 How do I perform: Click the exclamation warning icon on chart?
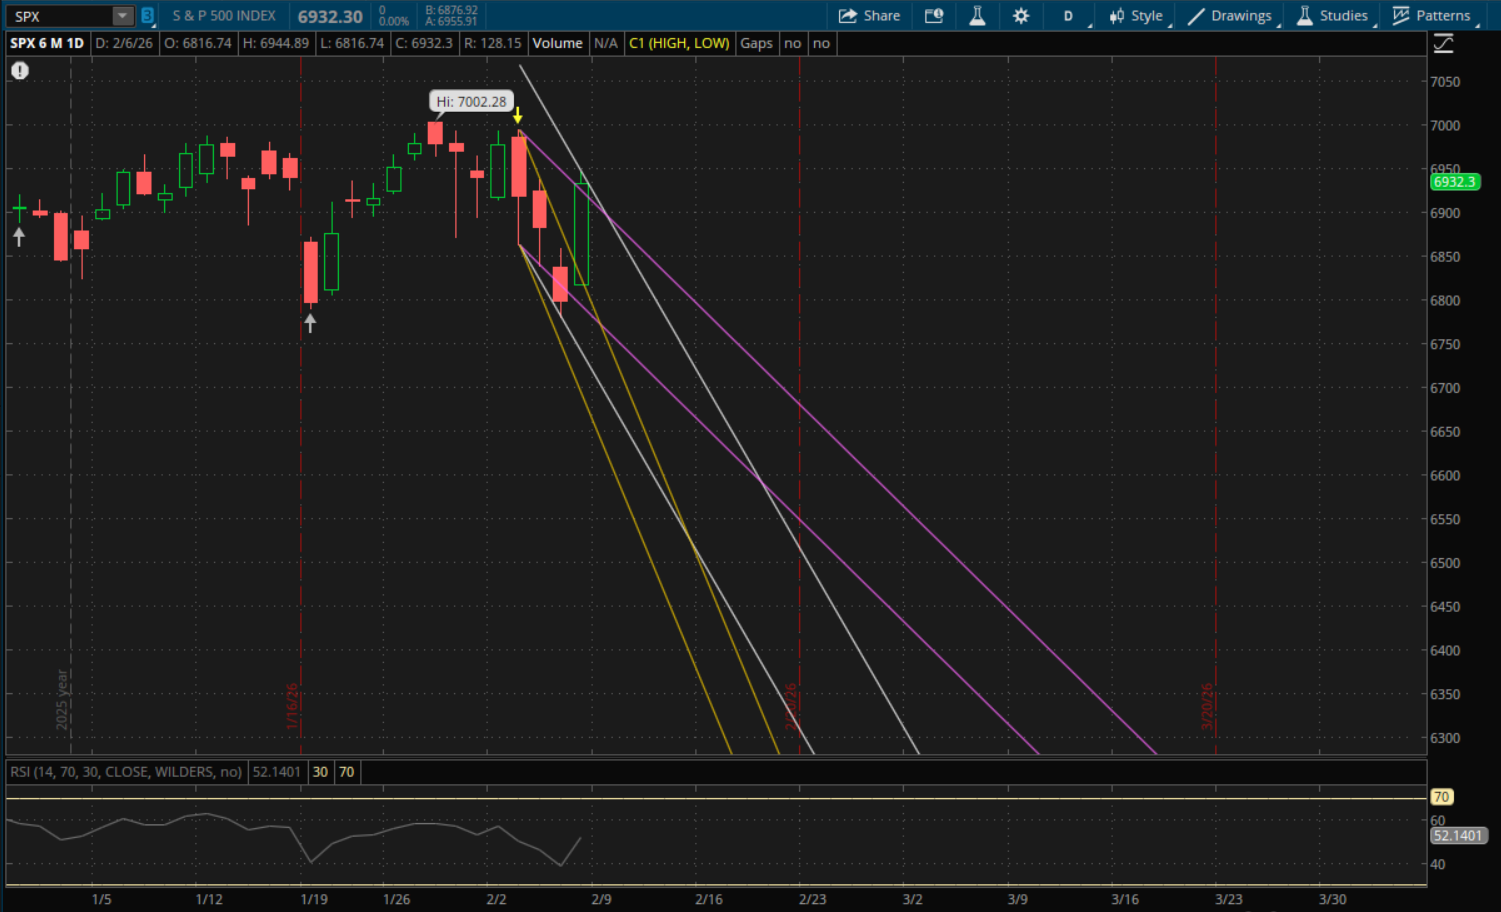tap(20, 71)
